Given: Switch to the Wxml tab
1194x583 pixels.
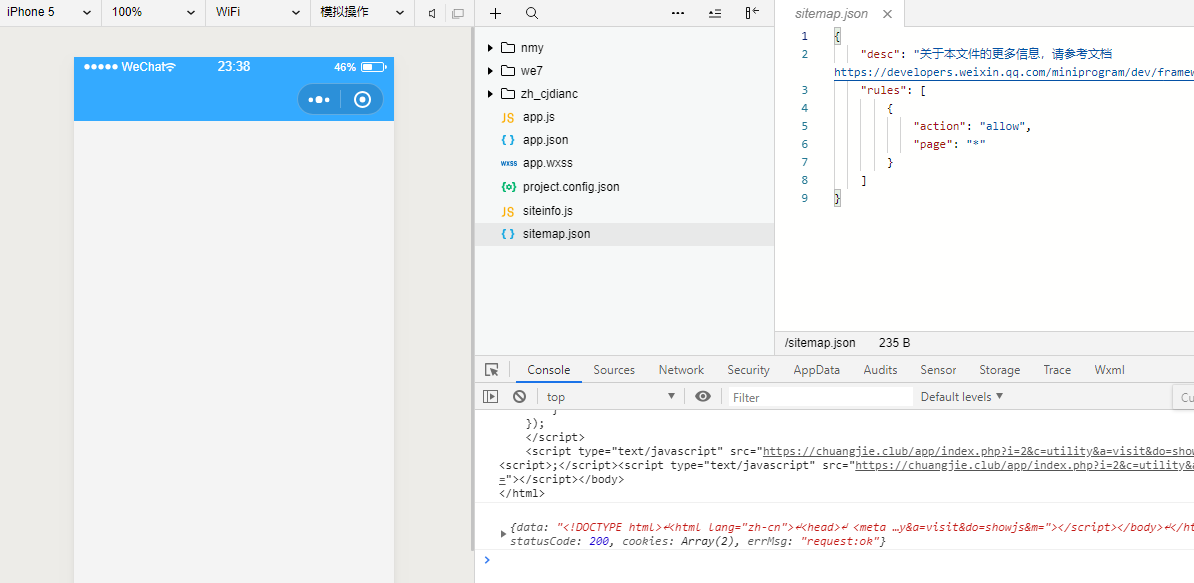Looking at the screenshot, I should pyautogui.click(x=1109, y=370).
